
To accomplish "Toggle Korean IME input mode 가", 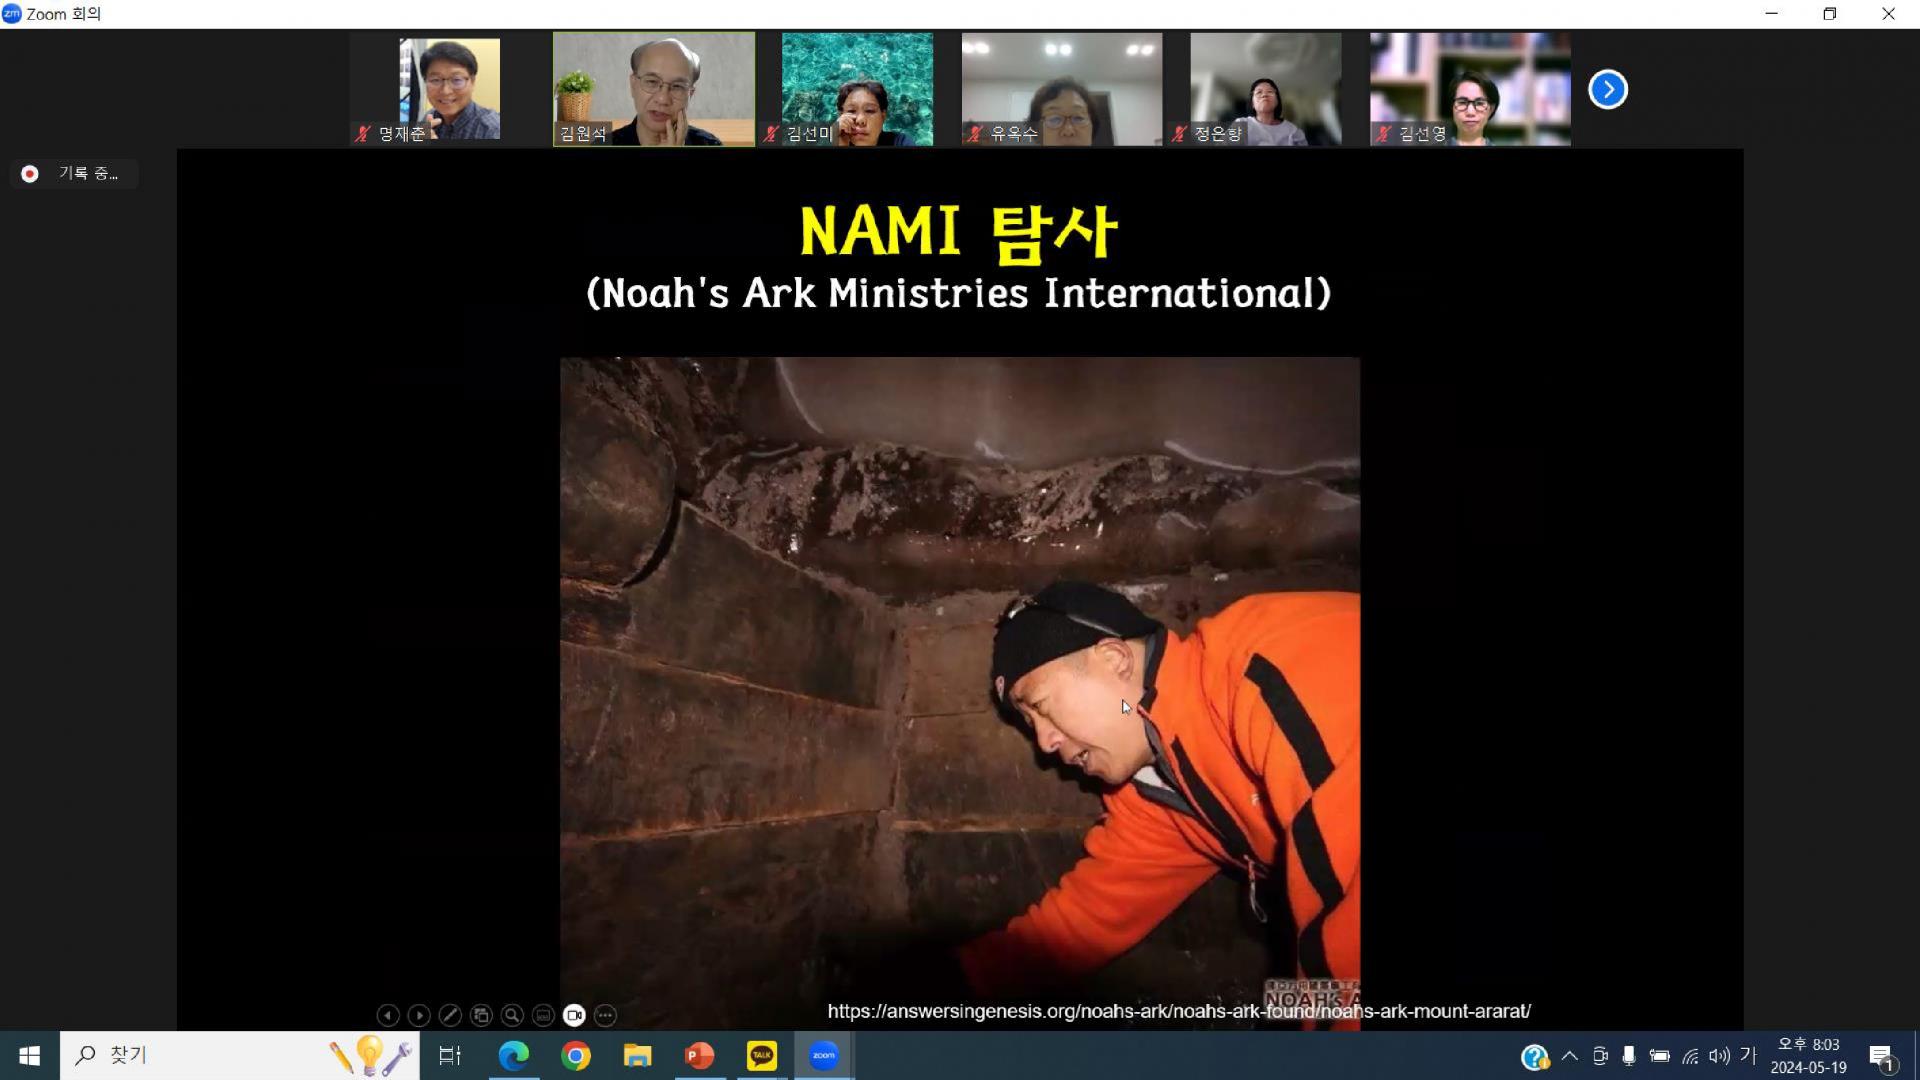I will 1748,1055.
